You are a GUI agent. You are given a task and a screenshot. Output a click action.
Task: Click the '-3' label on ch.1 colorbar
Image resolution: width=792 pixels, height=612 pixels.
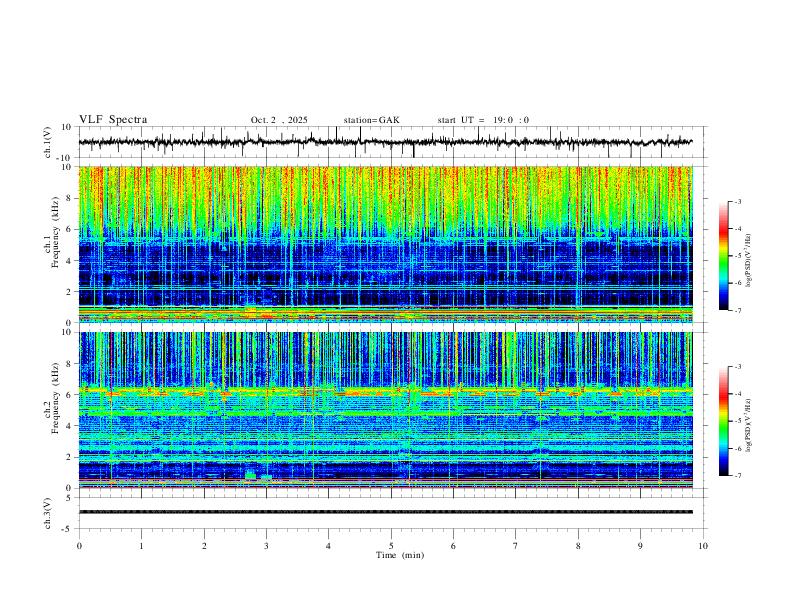(x=737, y=201)
